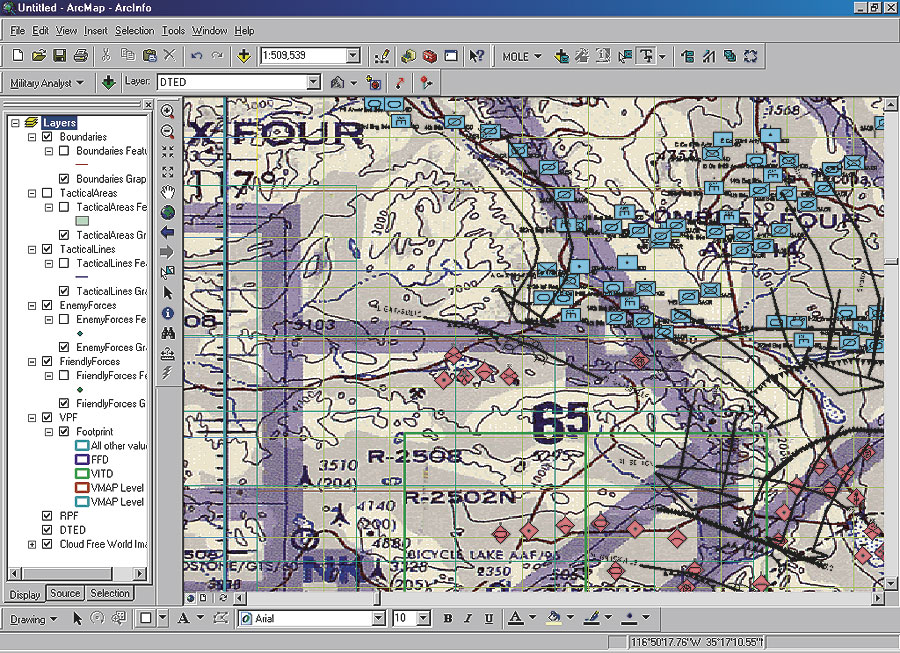
Task: Open the map scale dropdown
Action: pyautogui.click(x=352, y=56)
